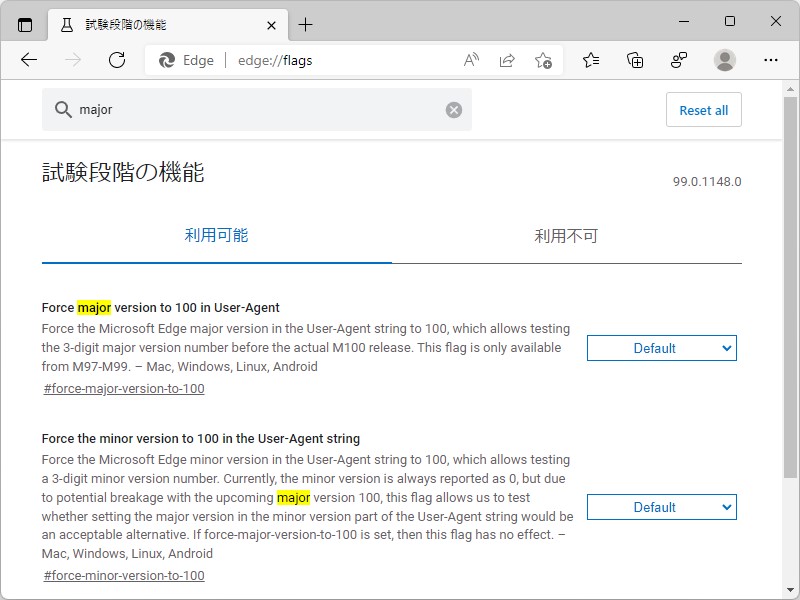This screenshot has width=800, height=600.
Task: Open the Settings and more menu
Action: 771,60
